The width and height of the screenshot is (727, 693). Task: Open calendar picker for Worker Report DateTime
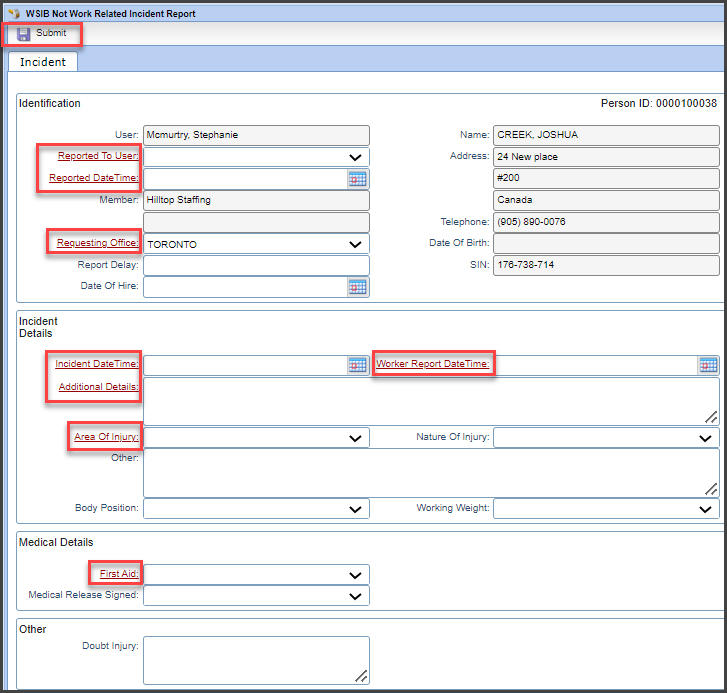(708, 365)
